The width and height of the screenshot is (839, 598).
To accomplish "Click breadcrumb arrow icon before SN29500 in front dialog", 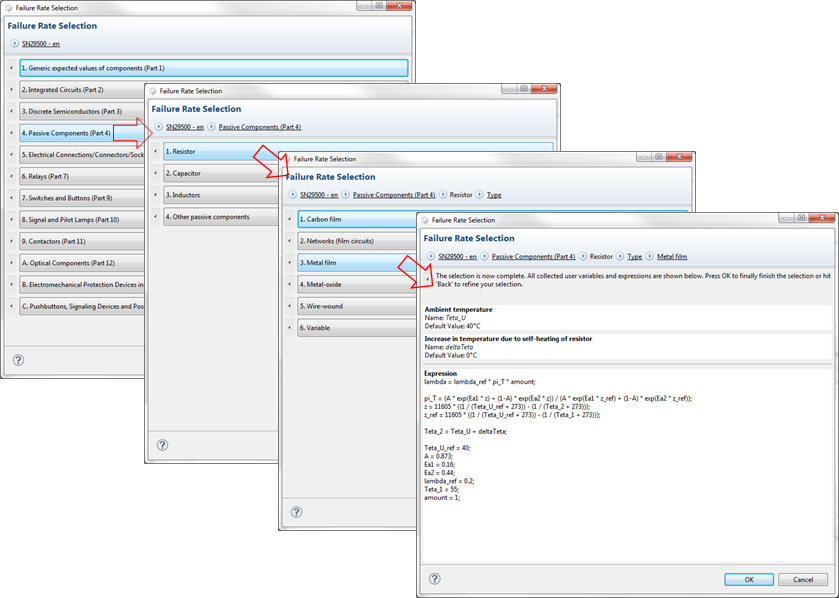I will pyautogui.click(x=431, y=256).
